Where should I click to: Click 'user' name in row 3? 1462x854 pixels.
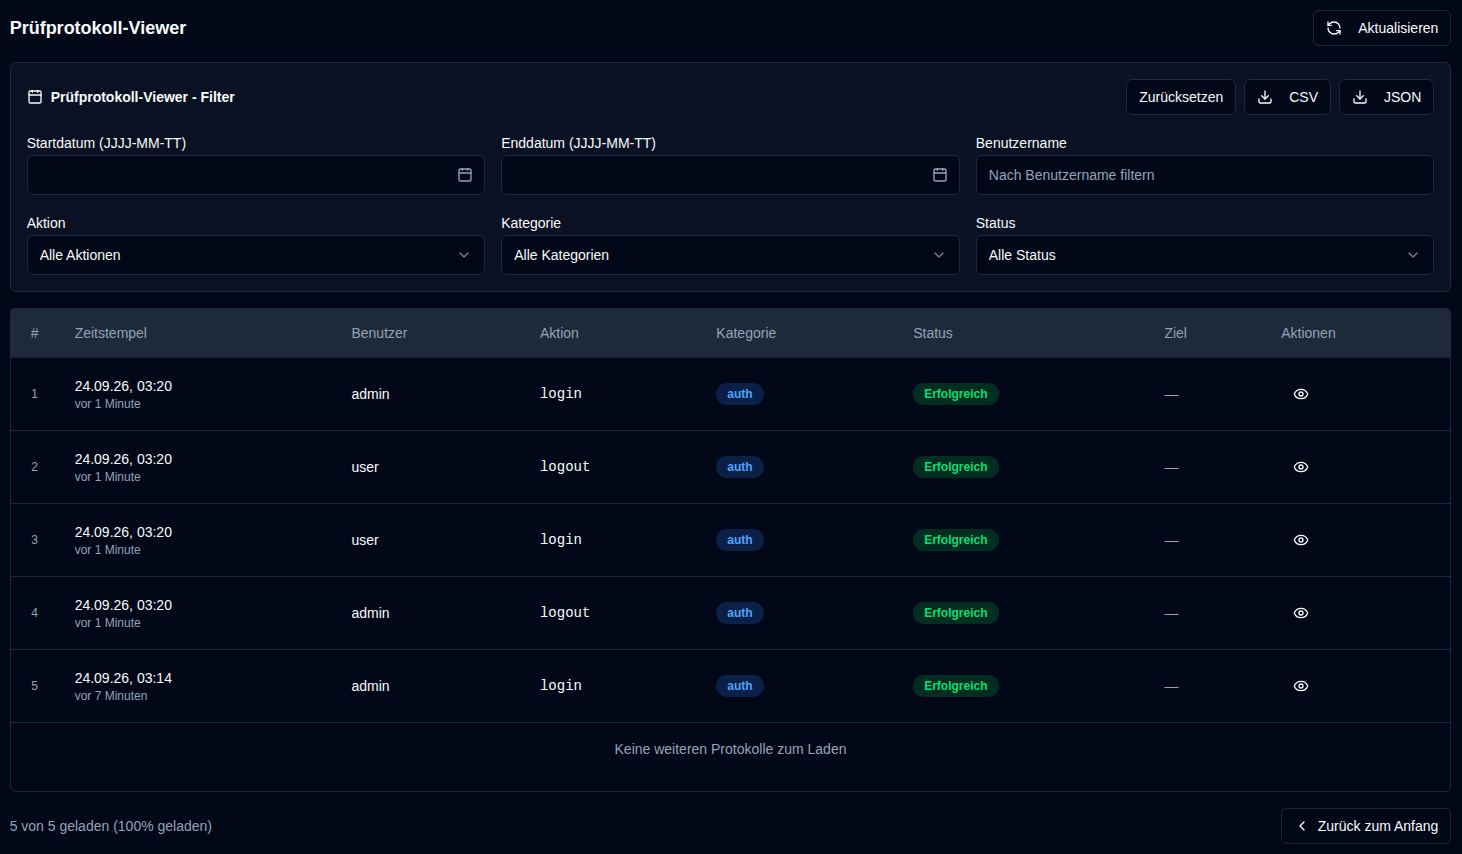[365, 540]
